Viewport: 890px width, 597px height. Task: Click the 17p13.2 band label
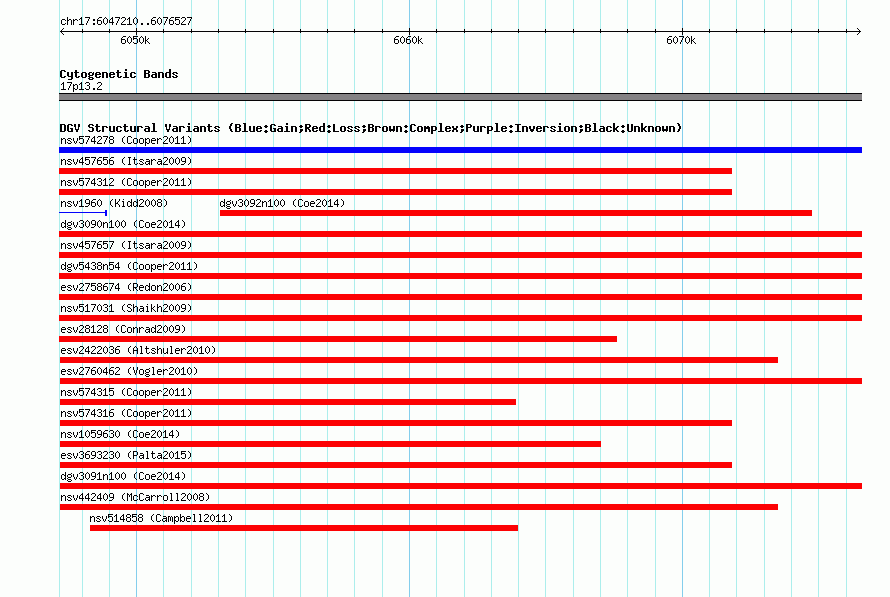[x=81, y=86]
